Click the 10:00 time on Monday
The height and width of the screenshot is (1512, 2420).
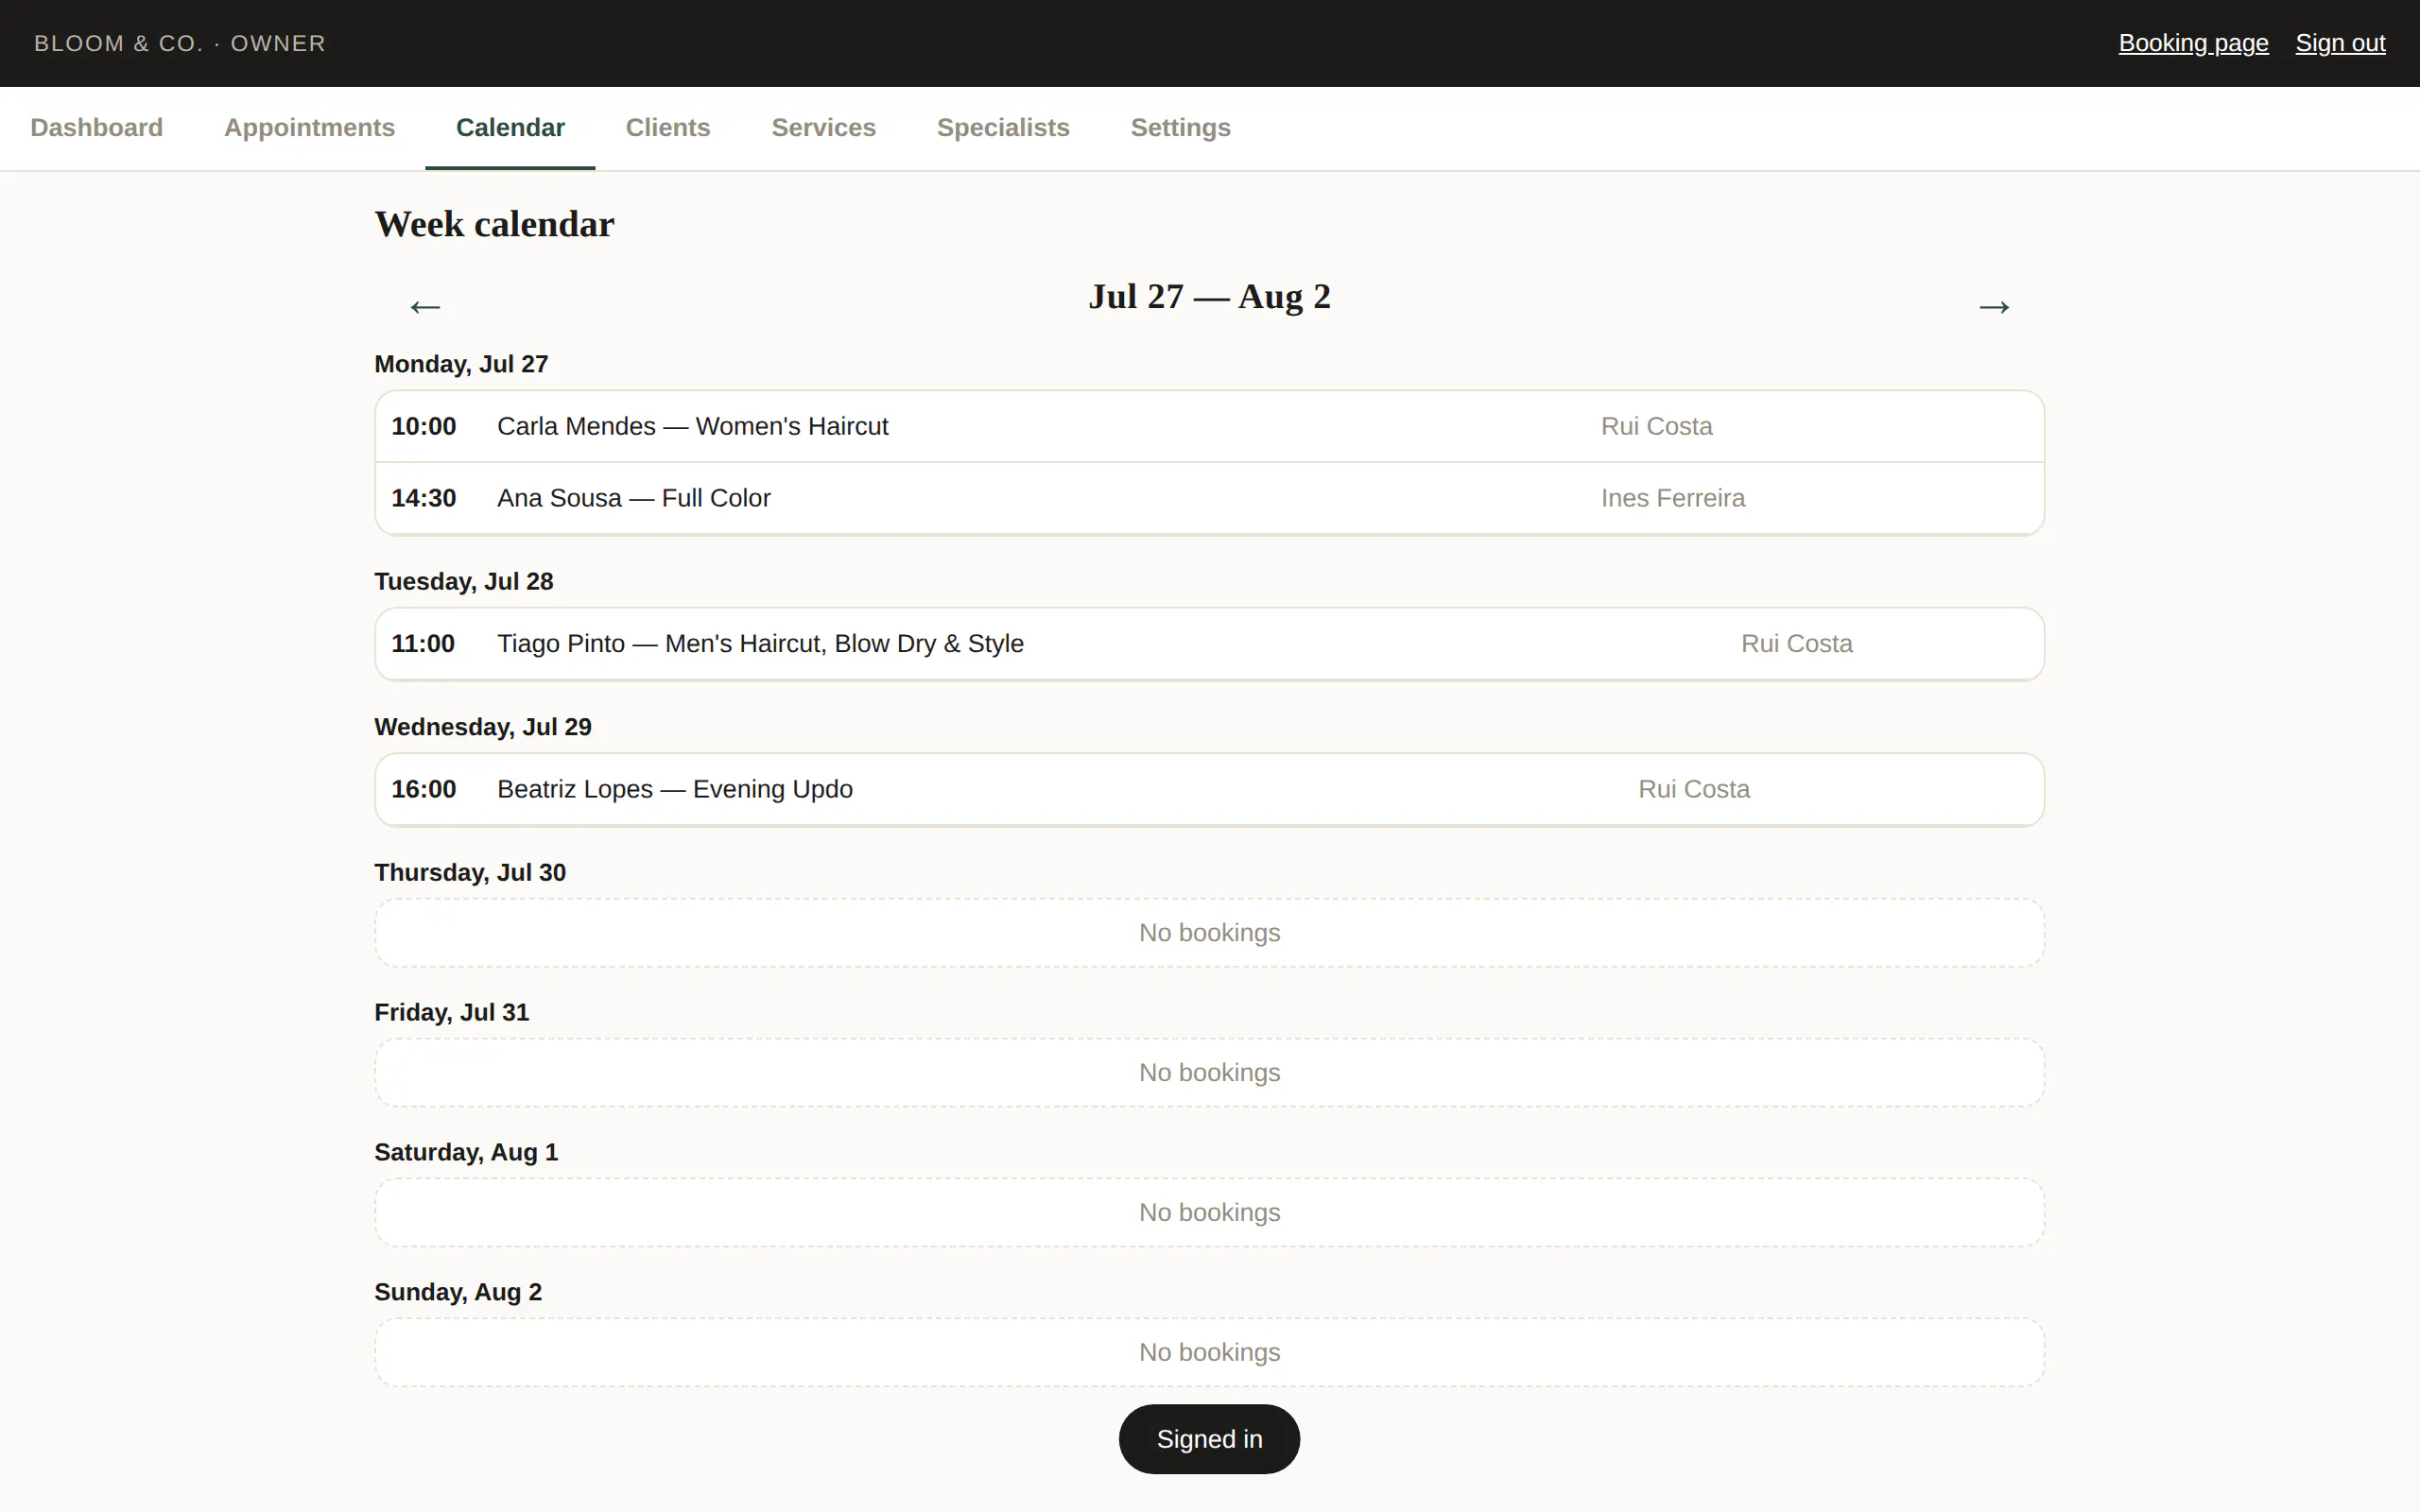tap(423, 426)
